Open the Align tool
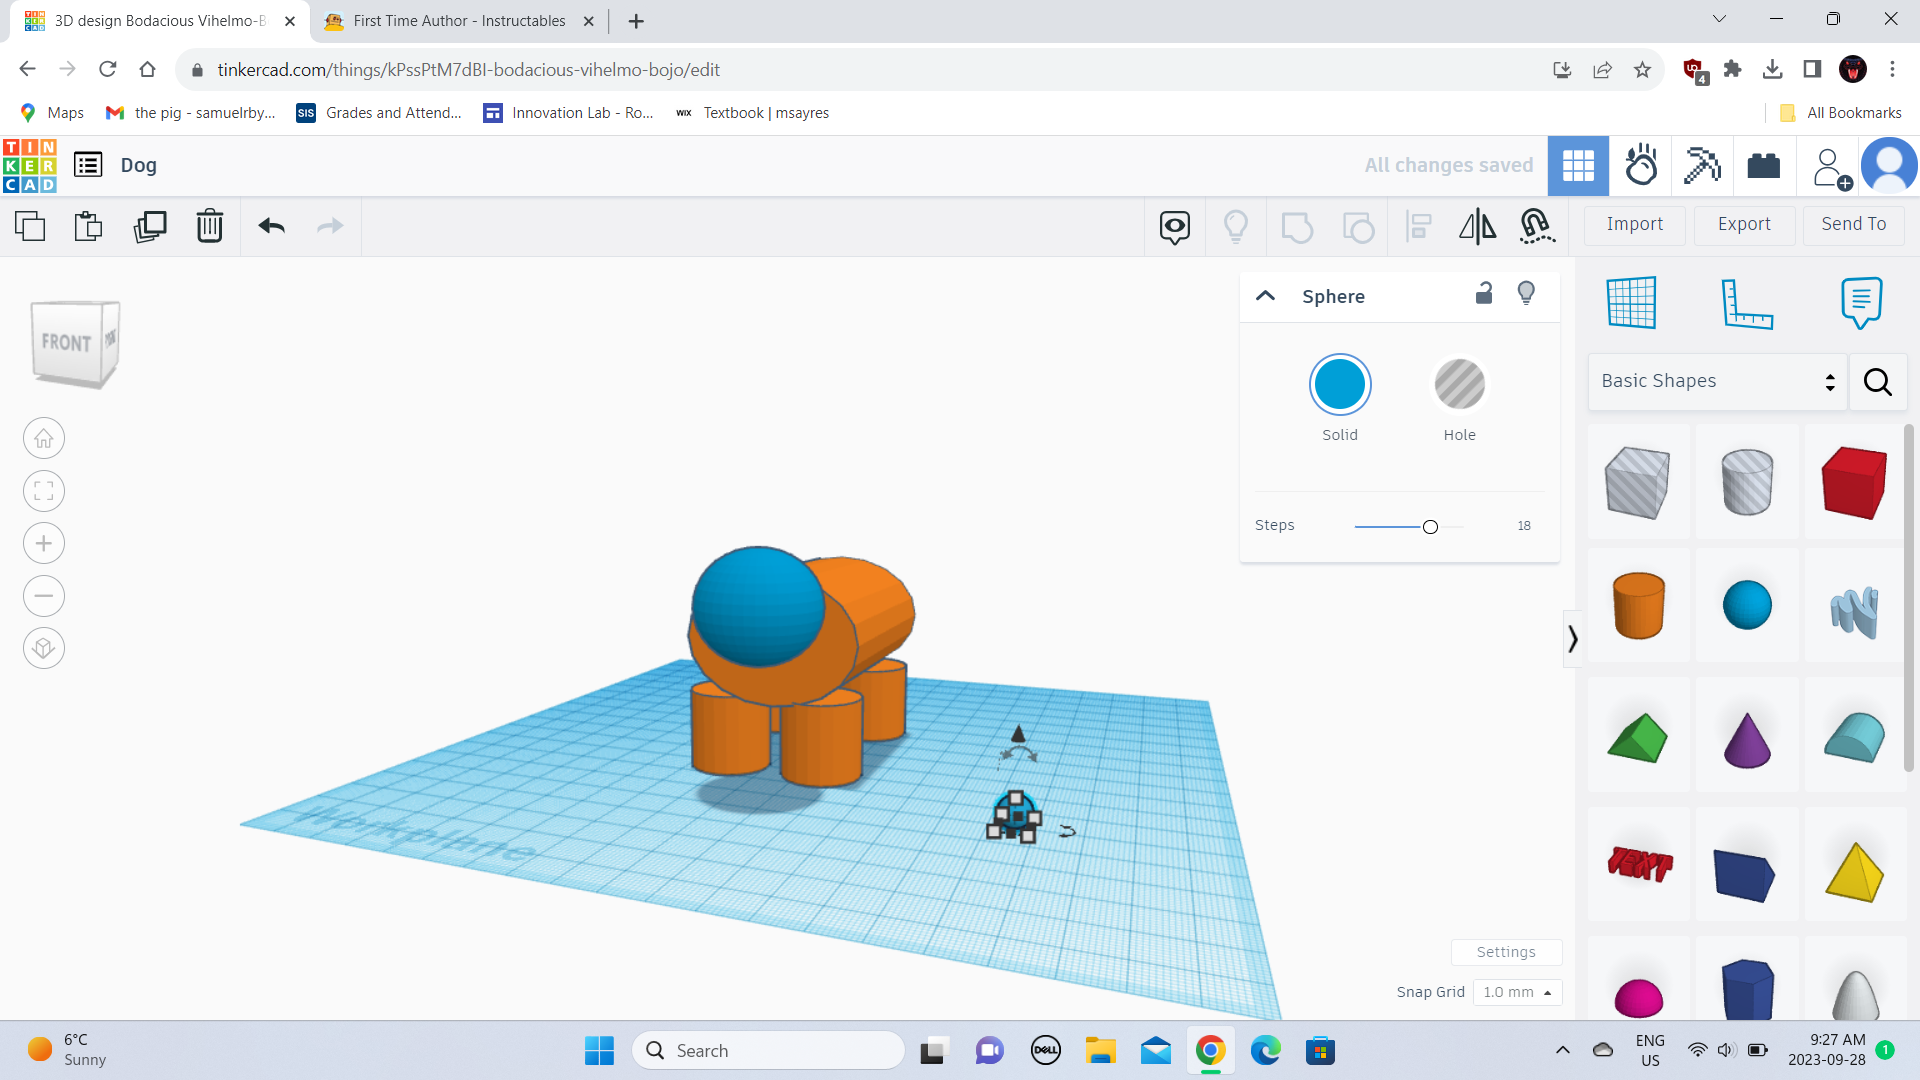Image resolution: width=1920 pixels, height=1080 pixels. click(1417, 226)
